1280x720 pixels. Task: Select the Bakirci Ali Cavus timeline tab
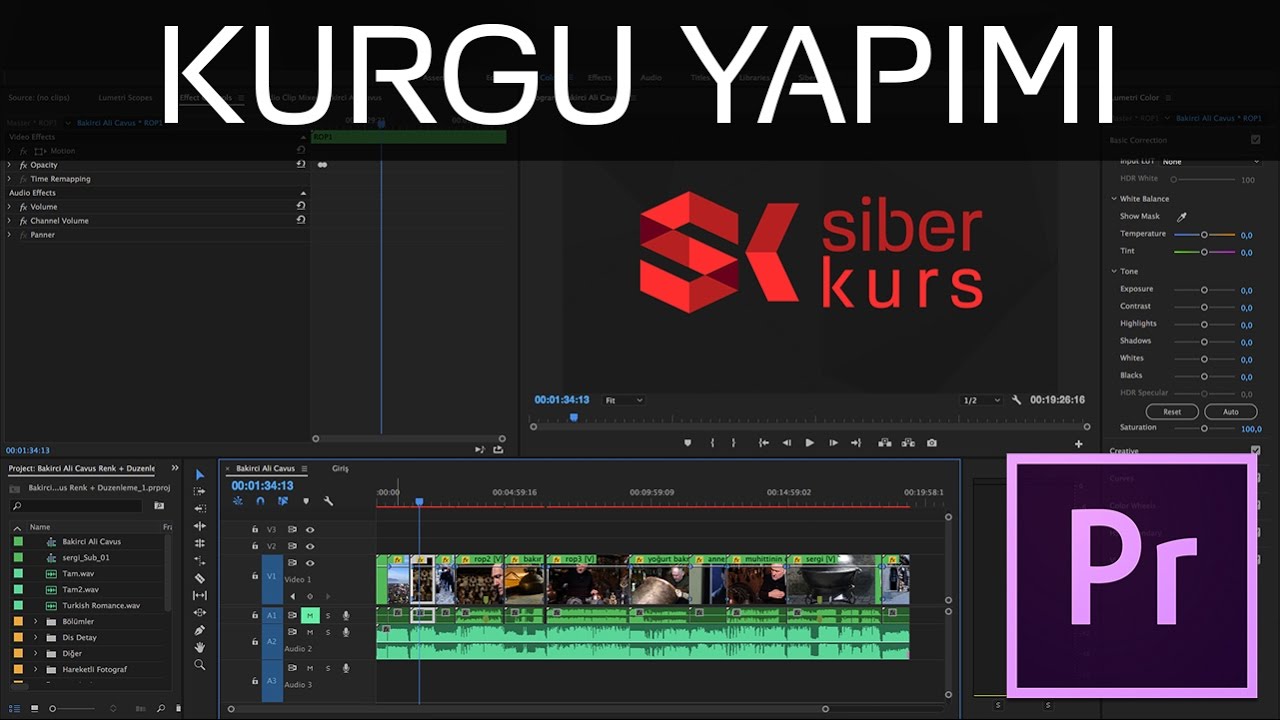(x=265, y=468)
